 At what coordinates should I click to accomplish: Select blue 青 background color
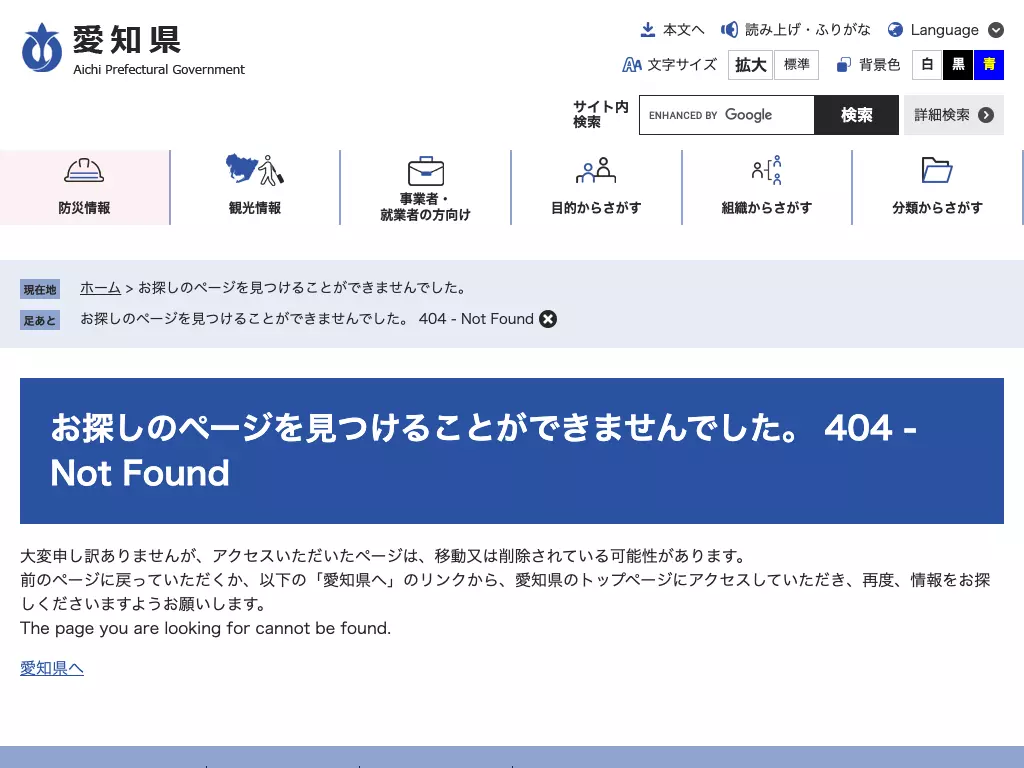989,65
